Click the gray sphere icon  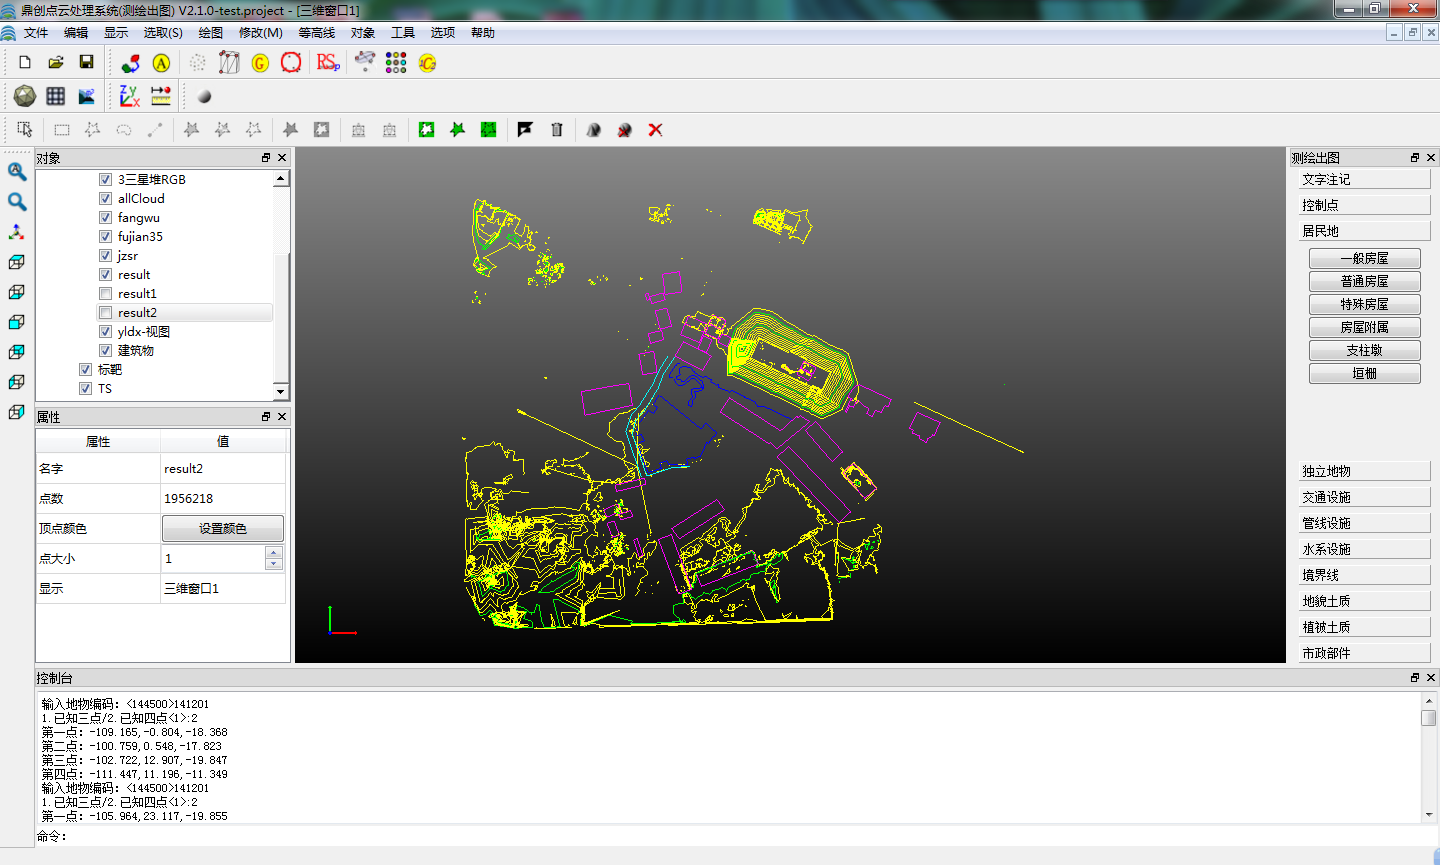coord(204,97)
